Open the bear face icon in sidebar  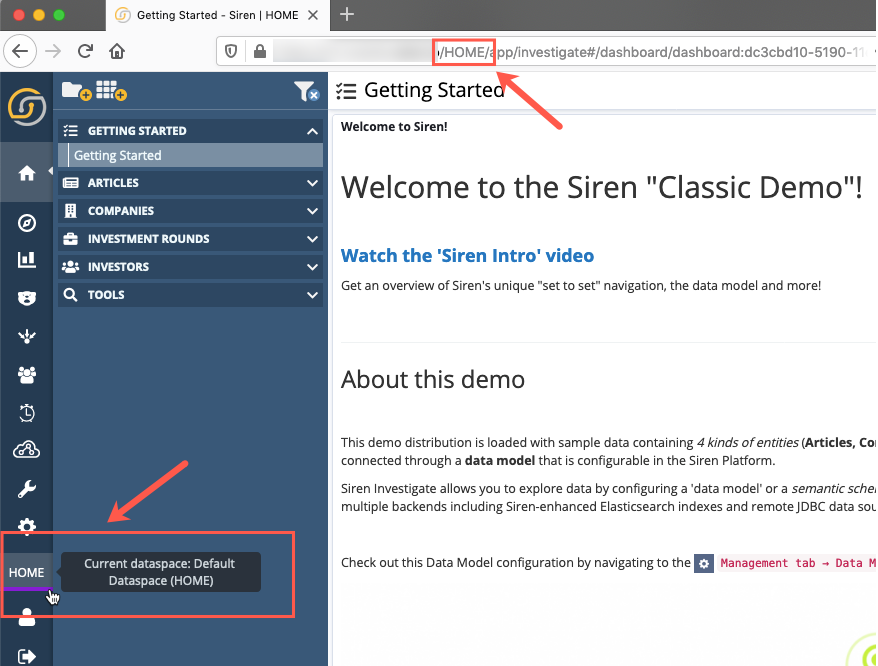click(x=26, y=298)
